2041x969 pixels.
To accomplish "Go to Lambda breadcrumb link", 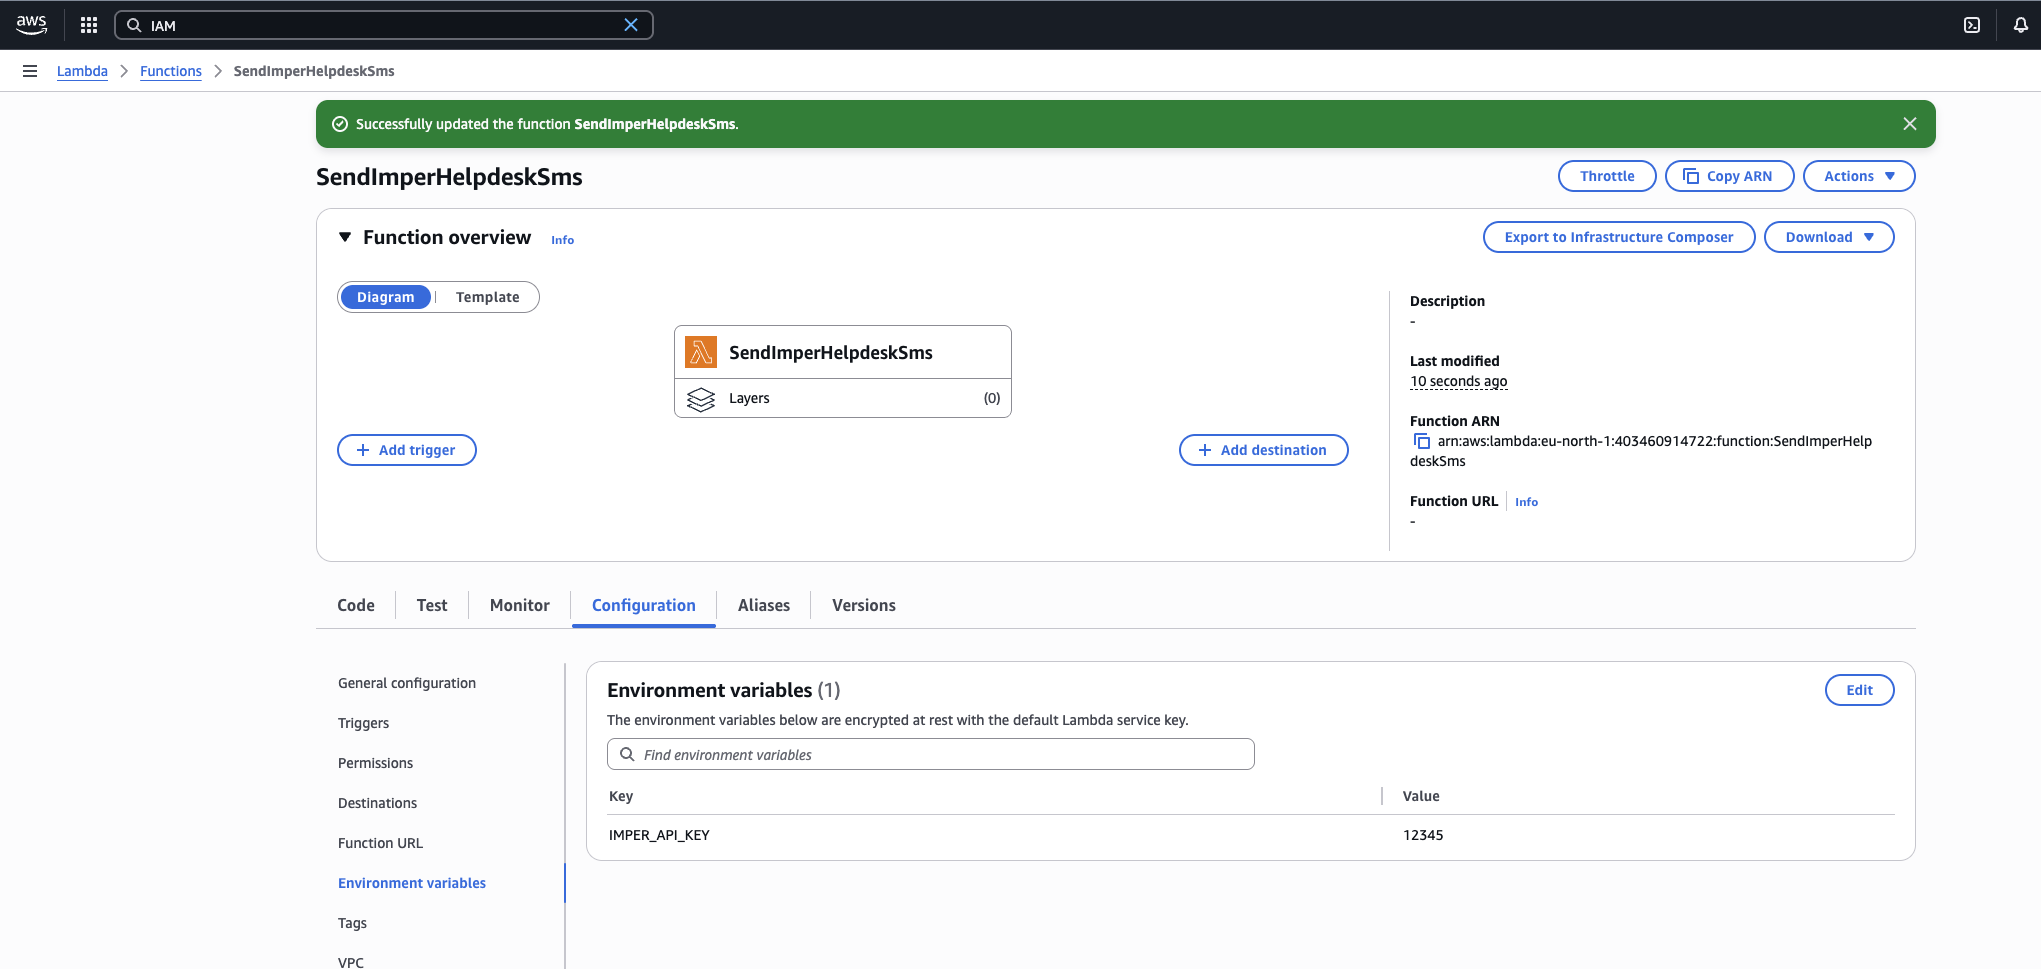I will [x=82, y=71].
